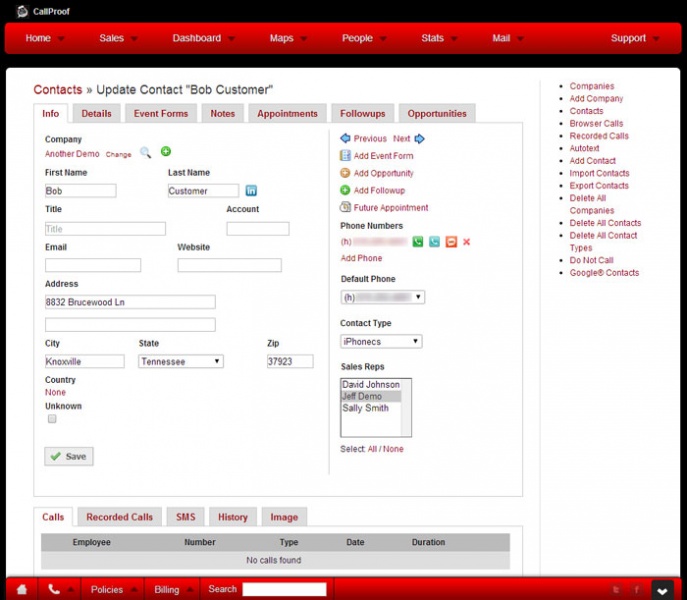Screen dimensions: 687x600
Task: Click the CallProof logo icon
Action: pyautogui.click(x=22, y=11)
